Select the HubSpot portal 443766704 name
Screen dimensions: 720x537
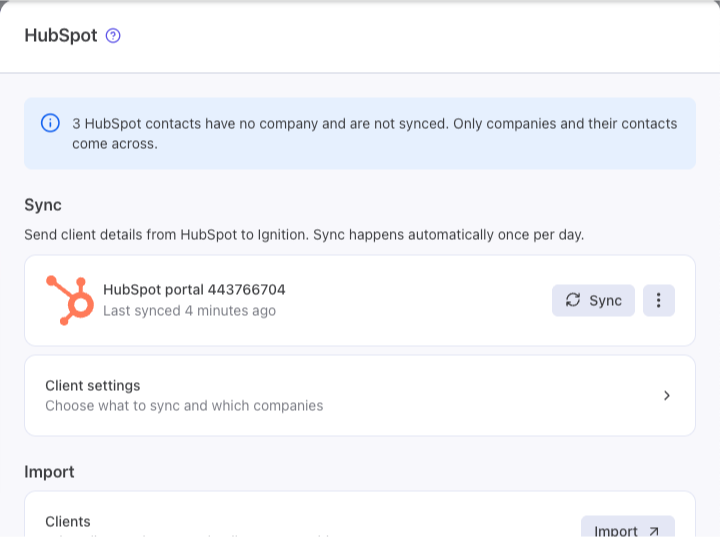194,290
